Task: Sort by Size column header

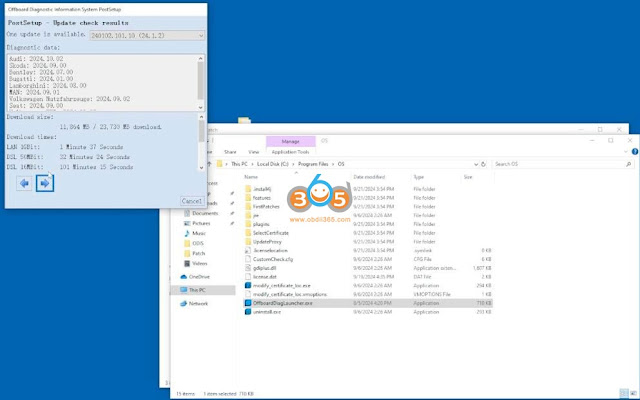Action: click(468, 177)
